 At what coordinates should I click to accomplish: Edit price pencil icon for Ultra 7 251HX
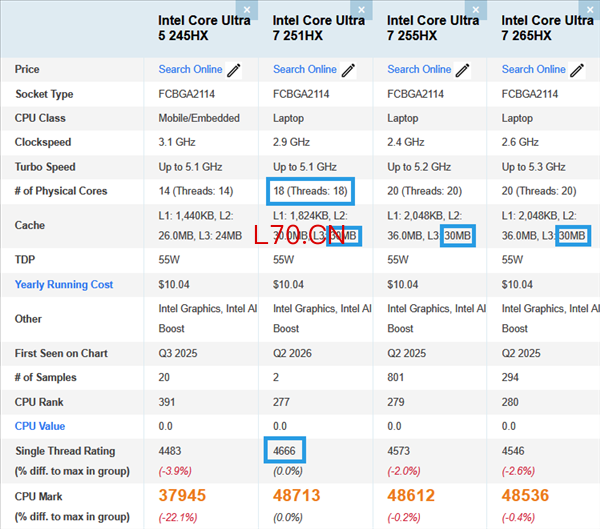click(x=348, y=70)
